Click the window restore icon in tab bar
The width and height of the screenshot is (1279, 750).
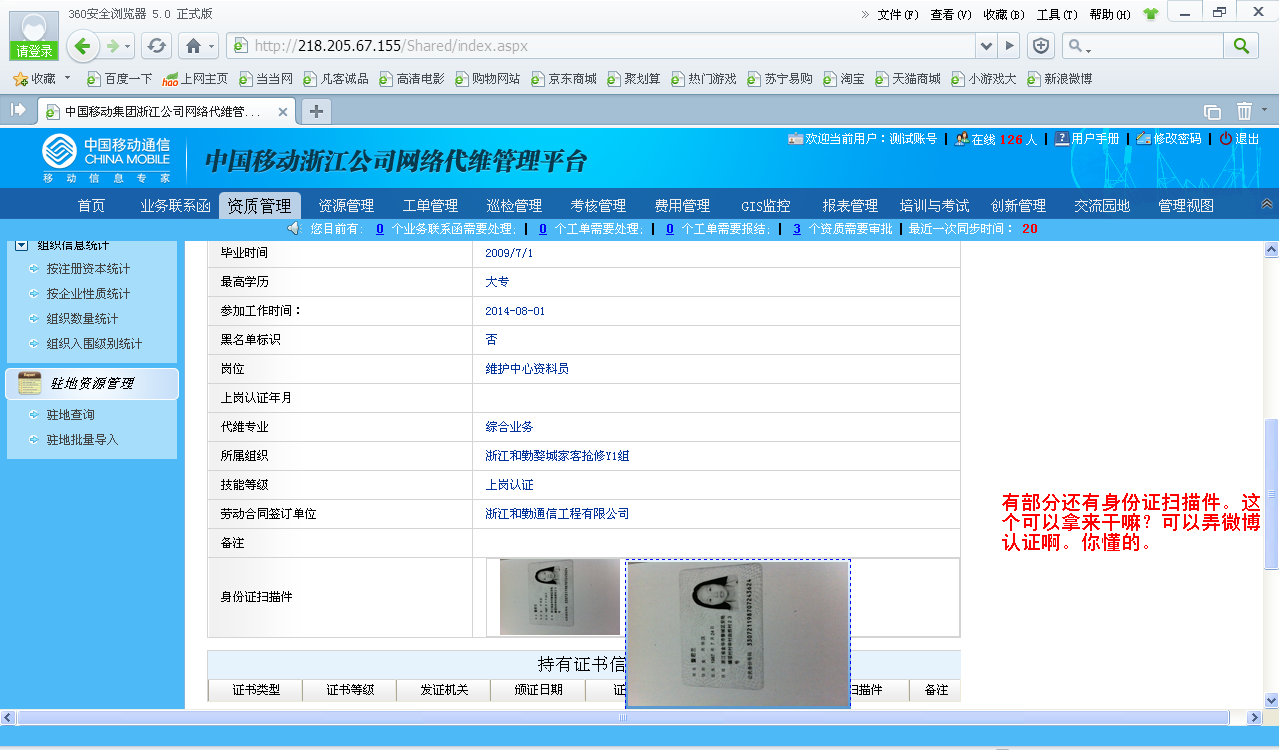coord(1212,112)
